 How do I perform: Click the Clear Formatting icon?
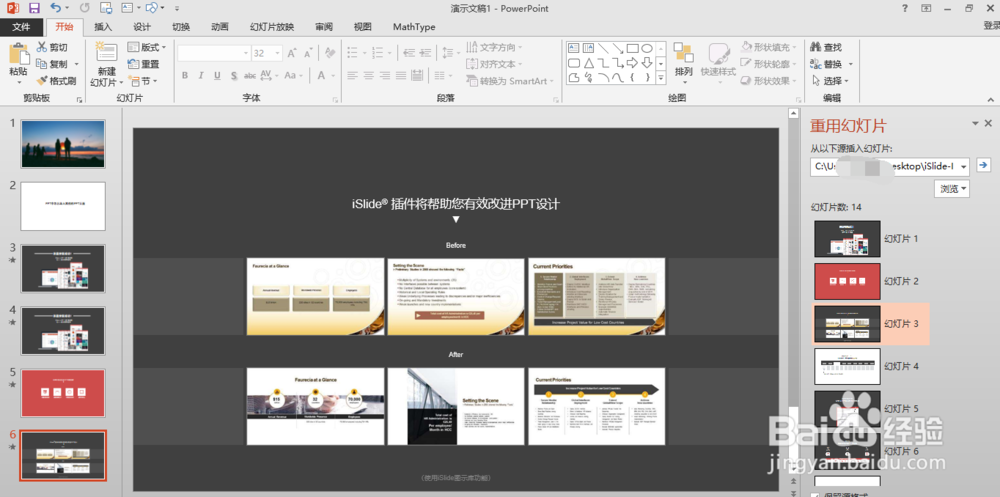coord(330,53)
